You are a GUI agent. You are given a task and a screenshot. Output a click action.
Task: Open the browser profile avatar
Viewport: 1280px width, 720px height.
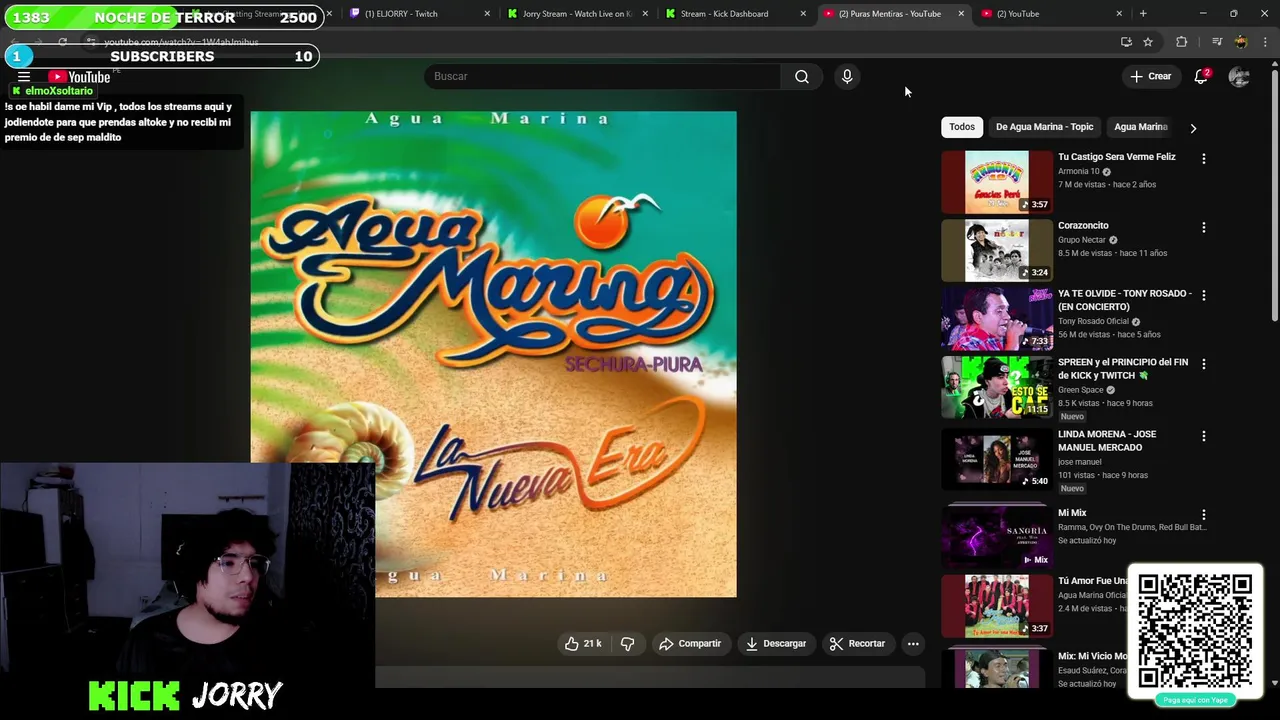(x=1241, y=42)
